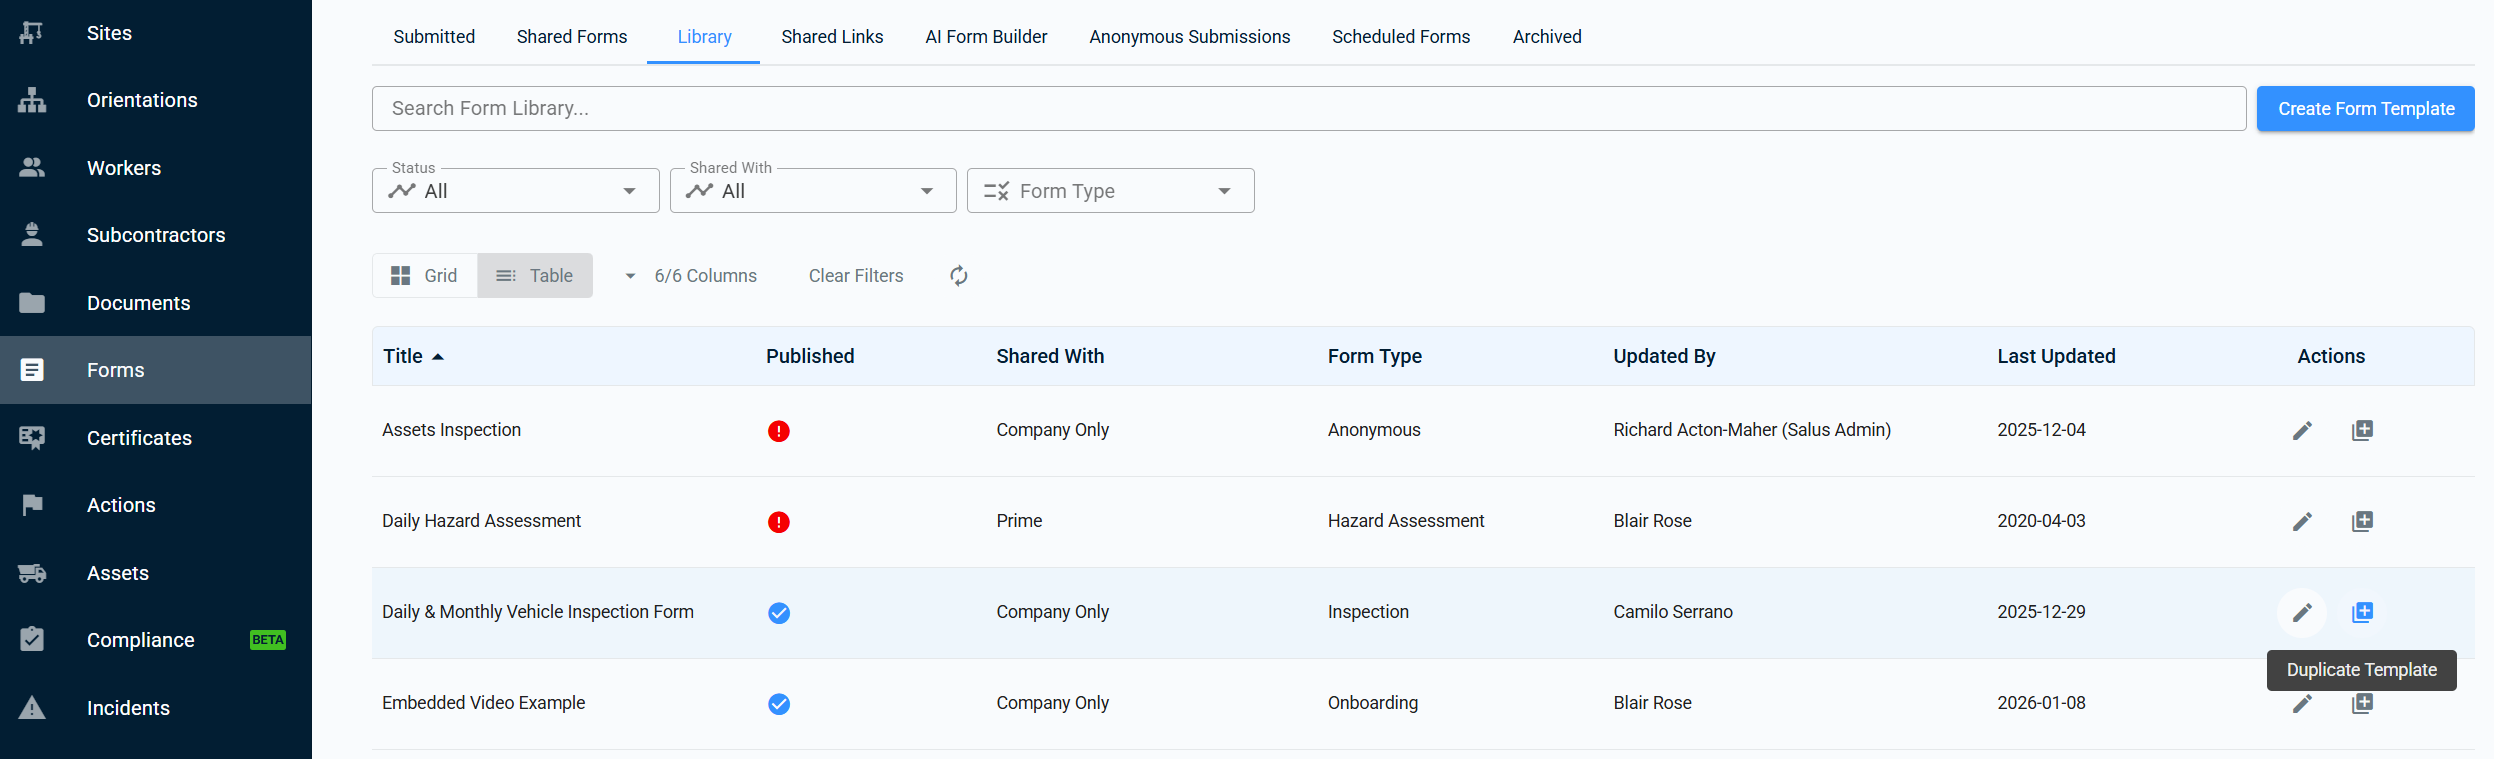Open the Shared With filter dropdown
The image size is (2494, 759).
(812, 191)
